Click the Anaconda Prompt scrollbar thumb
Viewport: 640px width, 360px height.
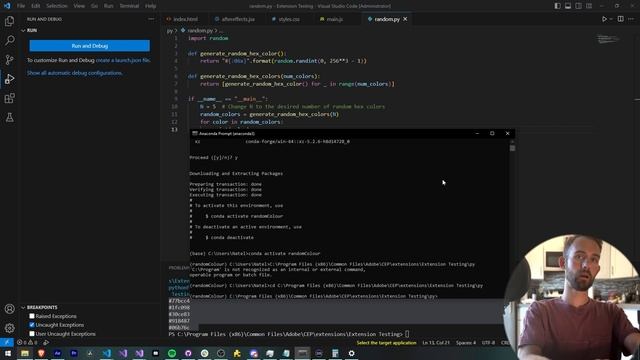512,148
